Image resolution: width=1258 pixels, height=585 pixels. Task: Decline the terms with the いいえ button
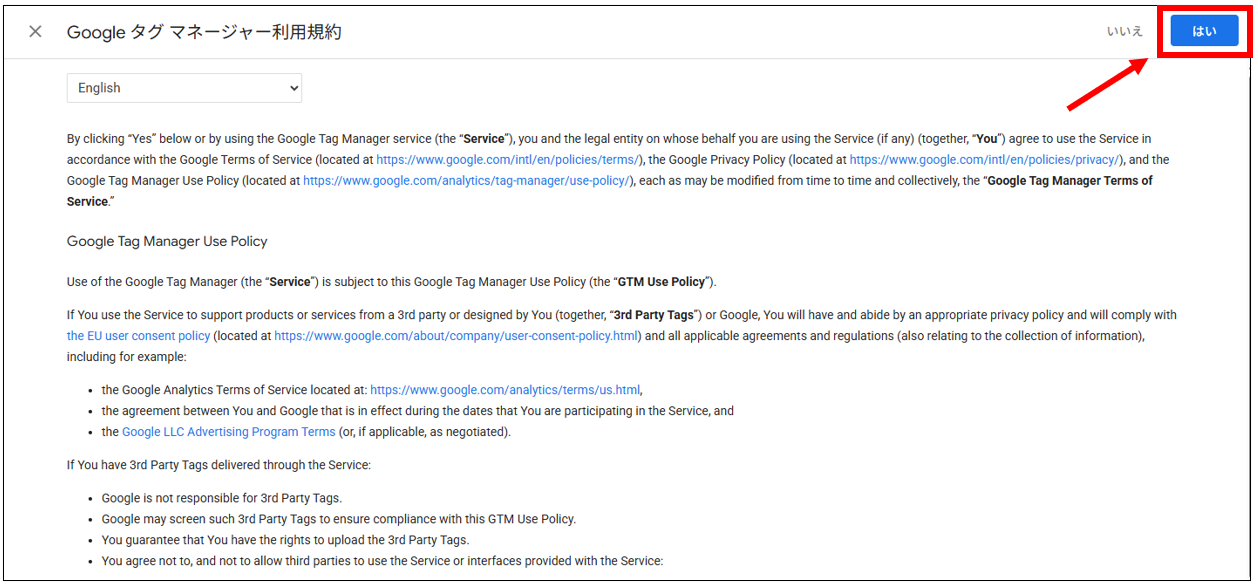click(x=1124, y=30)
